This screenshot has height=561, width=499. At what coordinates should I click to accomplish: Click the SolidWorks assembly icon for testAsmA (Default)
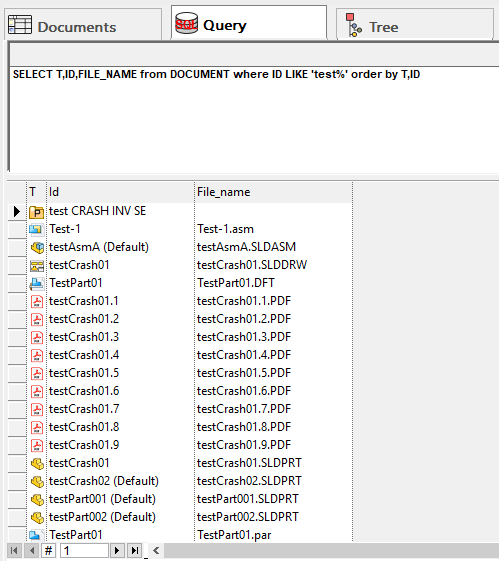(37, 247)
